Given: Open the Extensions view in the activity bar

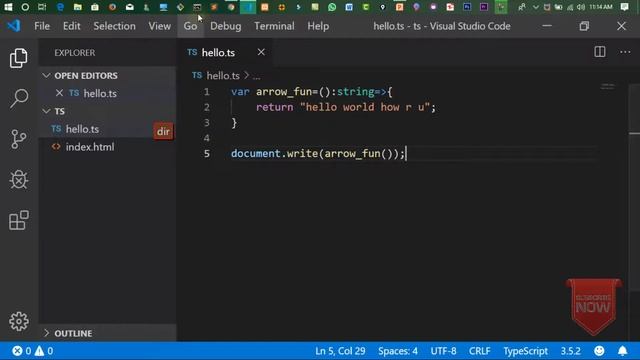Looking at the screenshot, I should click(19, 220).
